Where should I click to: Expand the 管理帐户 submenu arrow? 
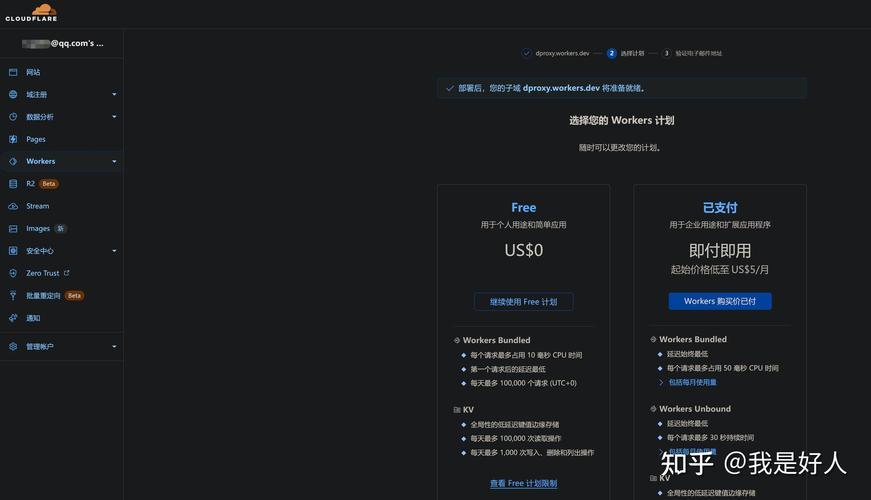[x=114, y=346]
